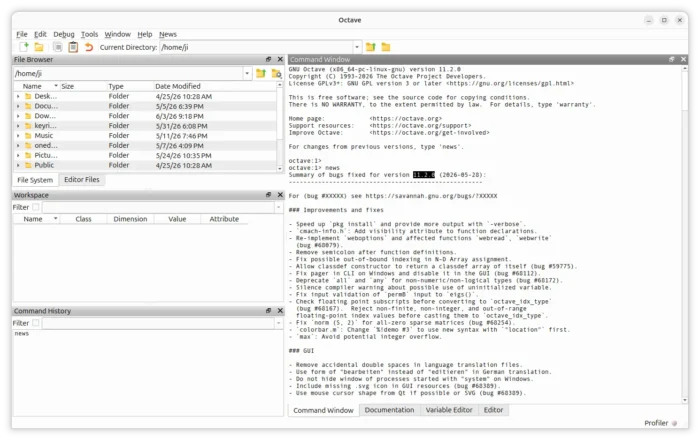The image size is (700, 440).
Task: Click the Undo toolbar icon
Action: pyautogui.click(x=89, y=47)
